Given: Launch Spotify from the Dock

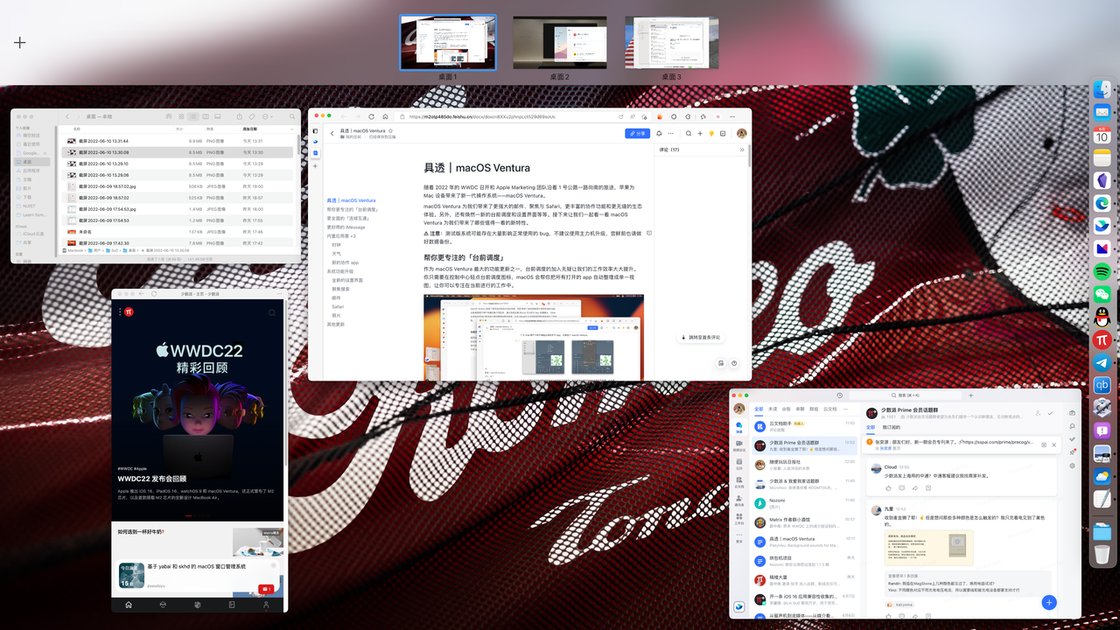Looking at the screenshot, I should coord(1102,271).
